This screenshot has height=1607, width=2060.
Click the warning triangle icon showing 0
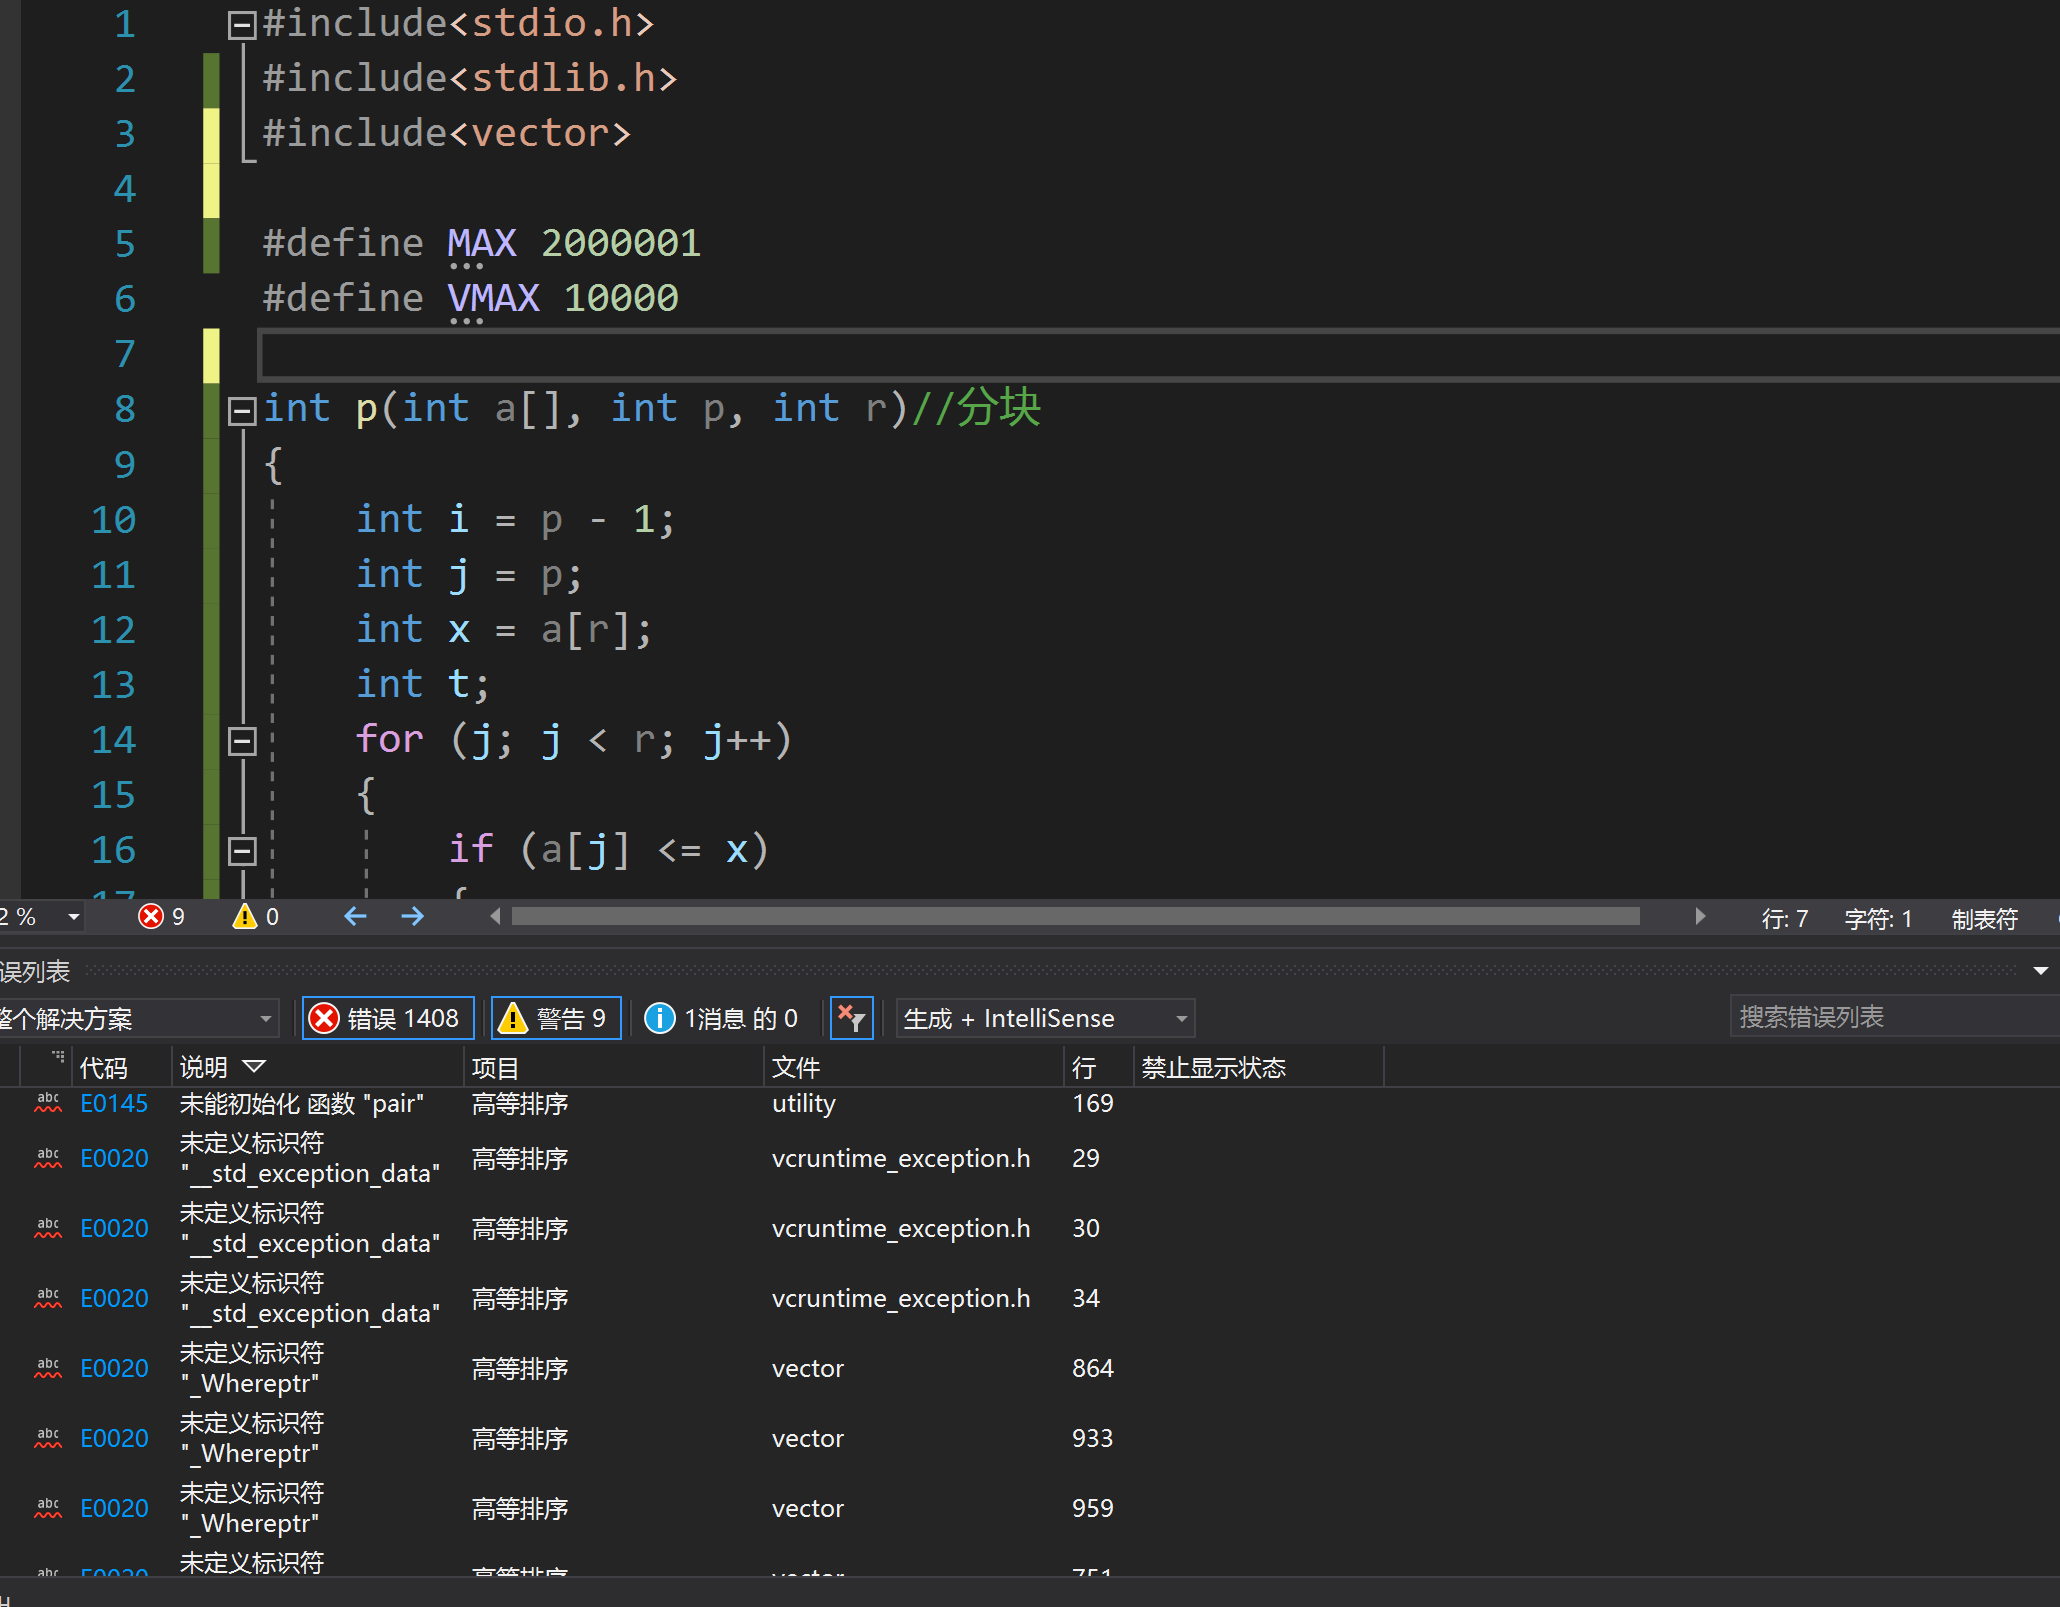(x=245, y=916)
